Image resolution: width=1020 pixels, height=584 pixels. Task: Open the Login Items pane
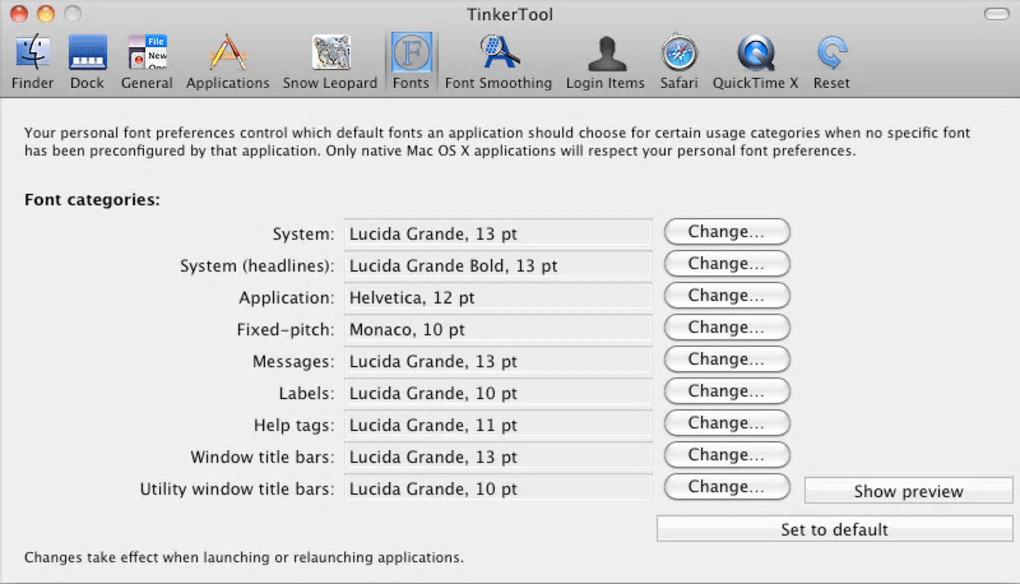click(605, 62)
